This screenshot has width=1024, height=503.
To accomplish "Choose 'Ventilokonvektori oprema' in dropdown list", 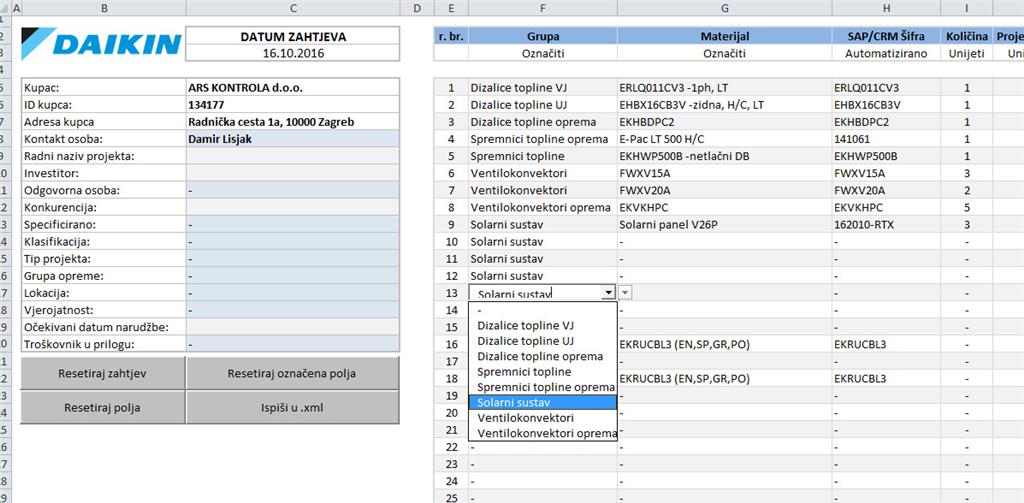I will 543,433.
